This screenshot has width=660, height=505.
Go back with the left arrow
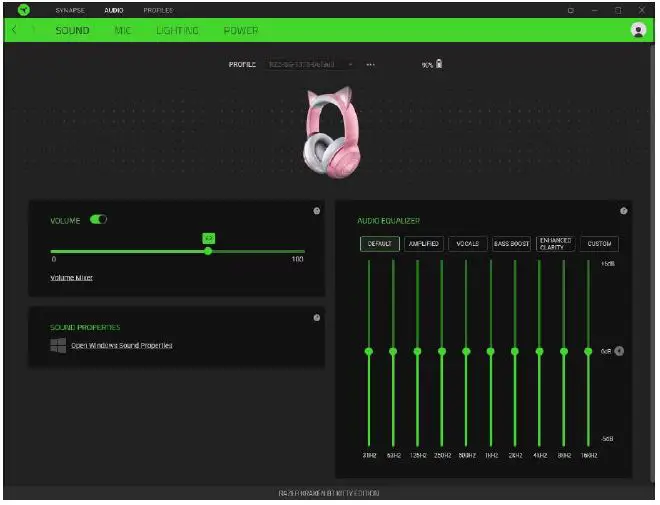click(x=14, y=29)
